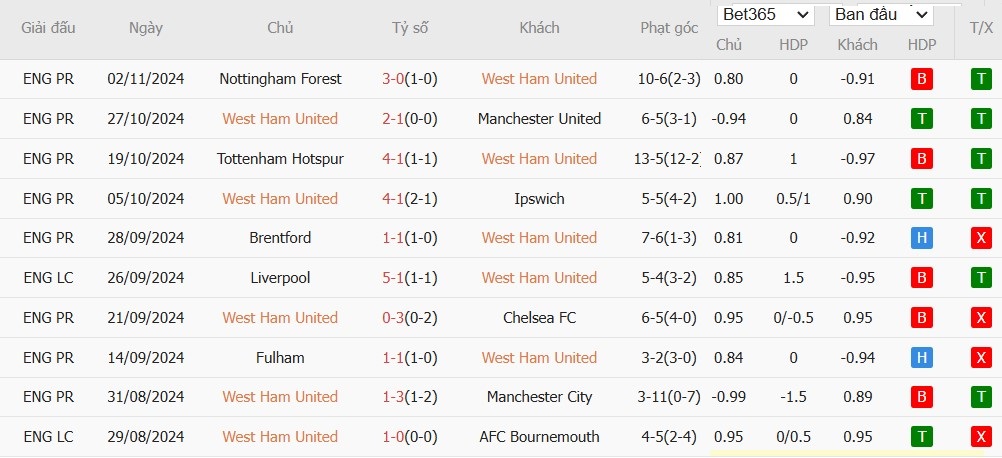Image resolution: width=1002 pixels, height=458 pixels.
Task: Click the red X badge in AFC Bournemouth row
Action: click(981, 437)
